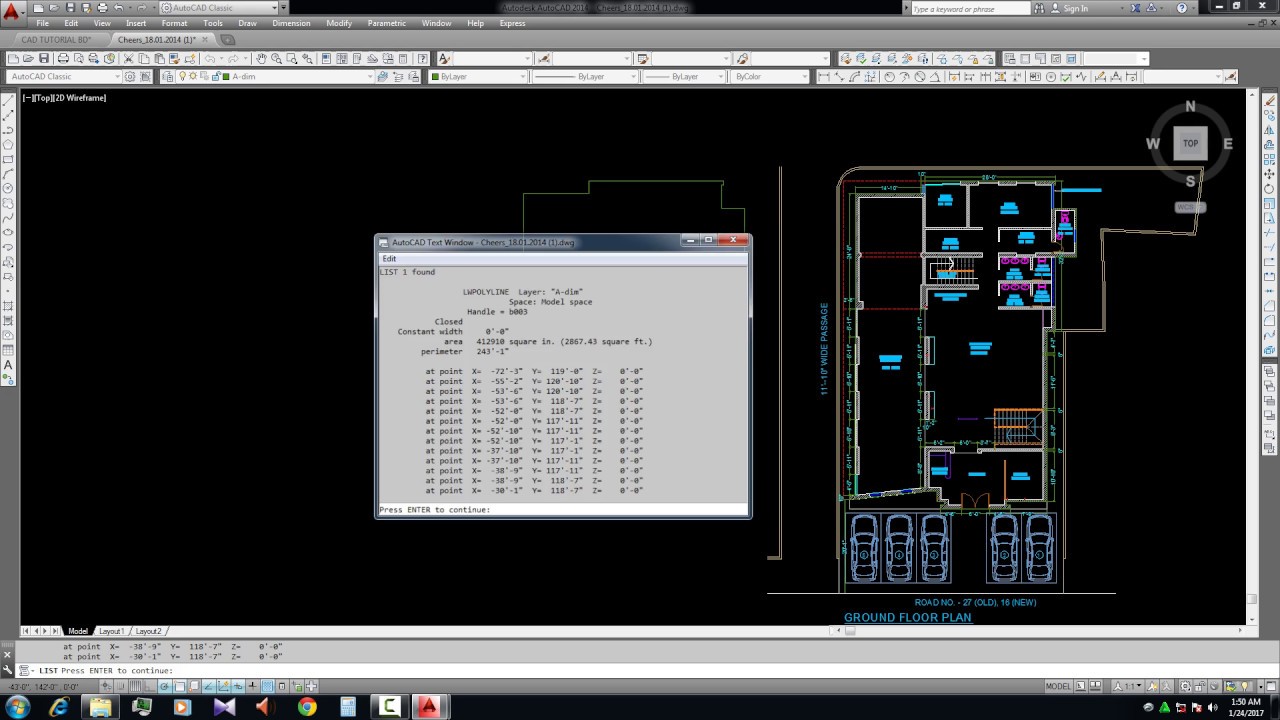Click the Radius dimension icon
Screen dimensions: 1280x720
(889, 76)
